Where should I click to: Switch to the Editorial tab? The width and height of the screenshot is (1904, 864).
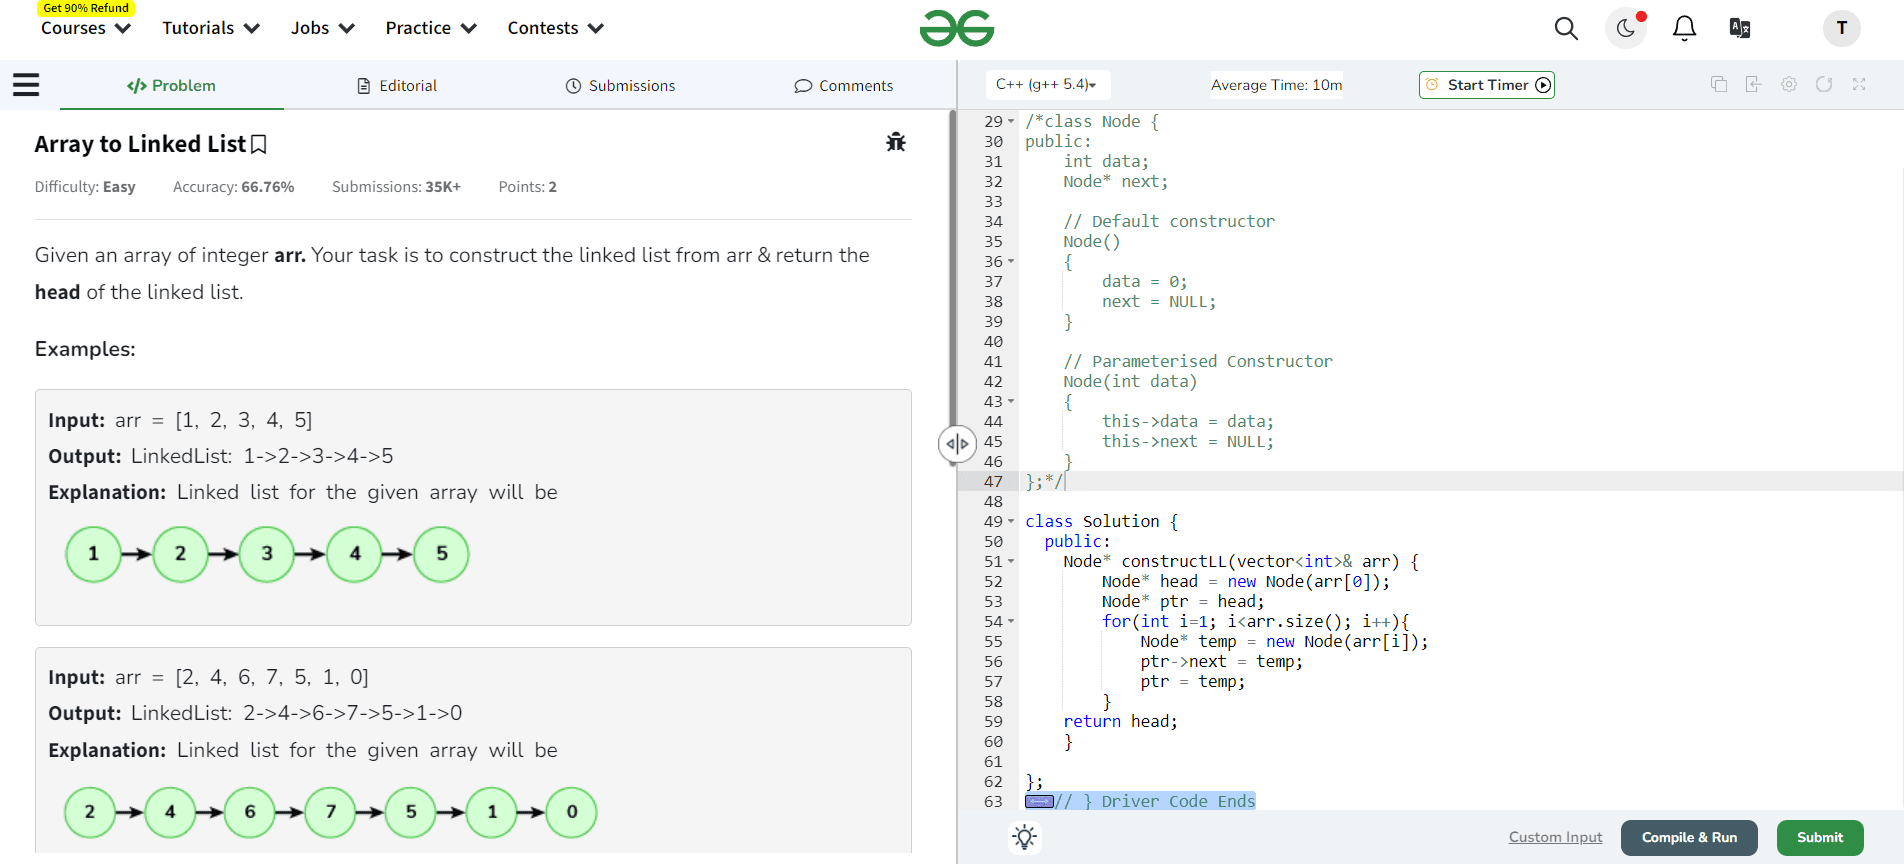[x=397, y=86]
